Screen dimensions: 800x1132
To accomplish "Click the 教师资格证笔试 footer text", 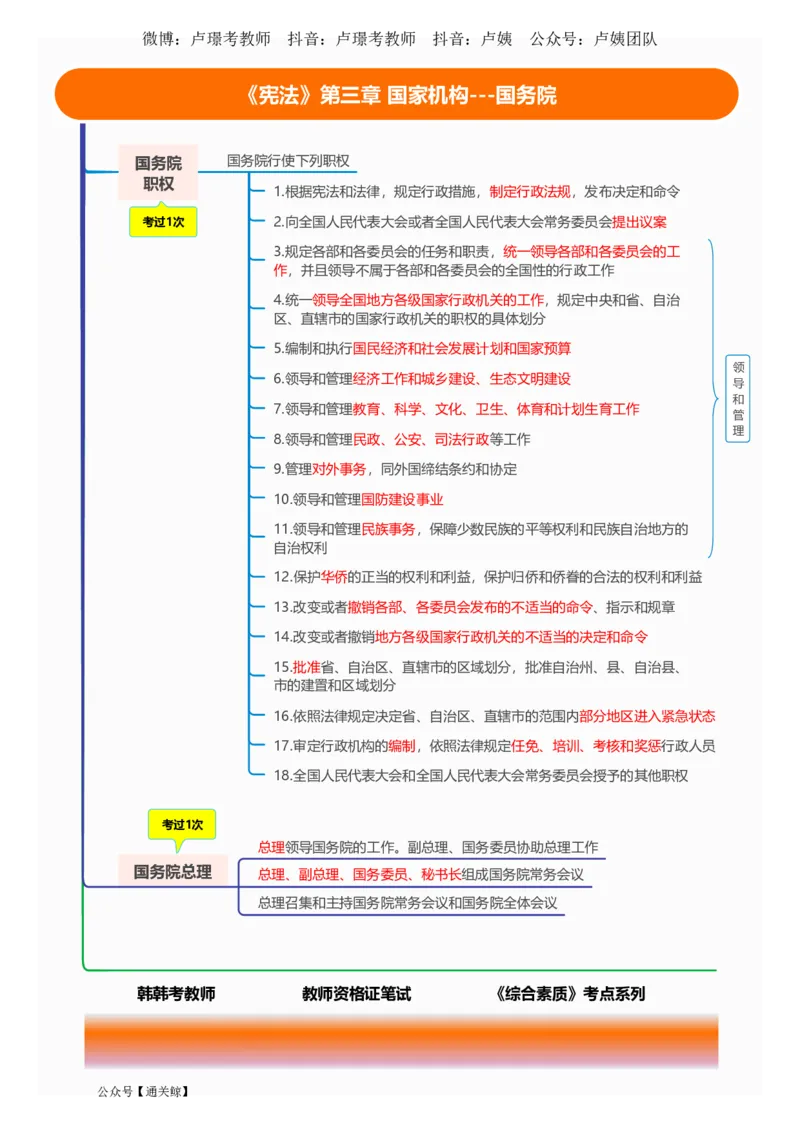I will [x=357, y=994].
